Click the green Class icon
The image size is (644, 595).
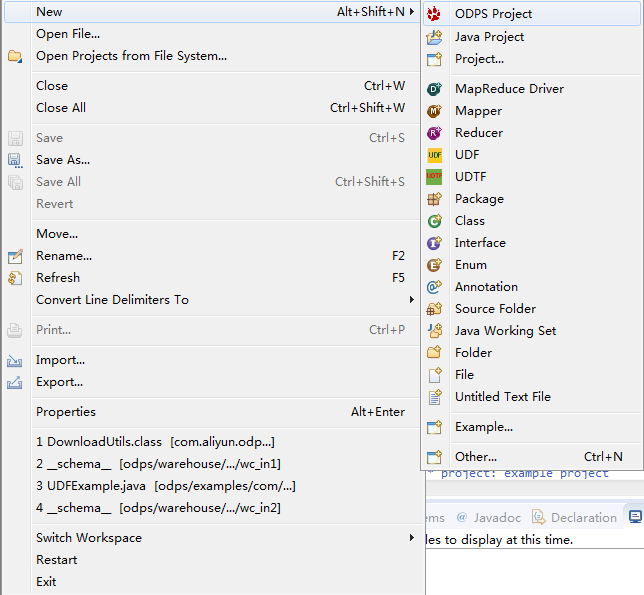pos(434,221)
